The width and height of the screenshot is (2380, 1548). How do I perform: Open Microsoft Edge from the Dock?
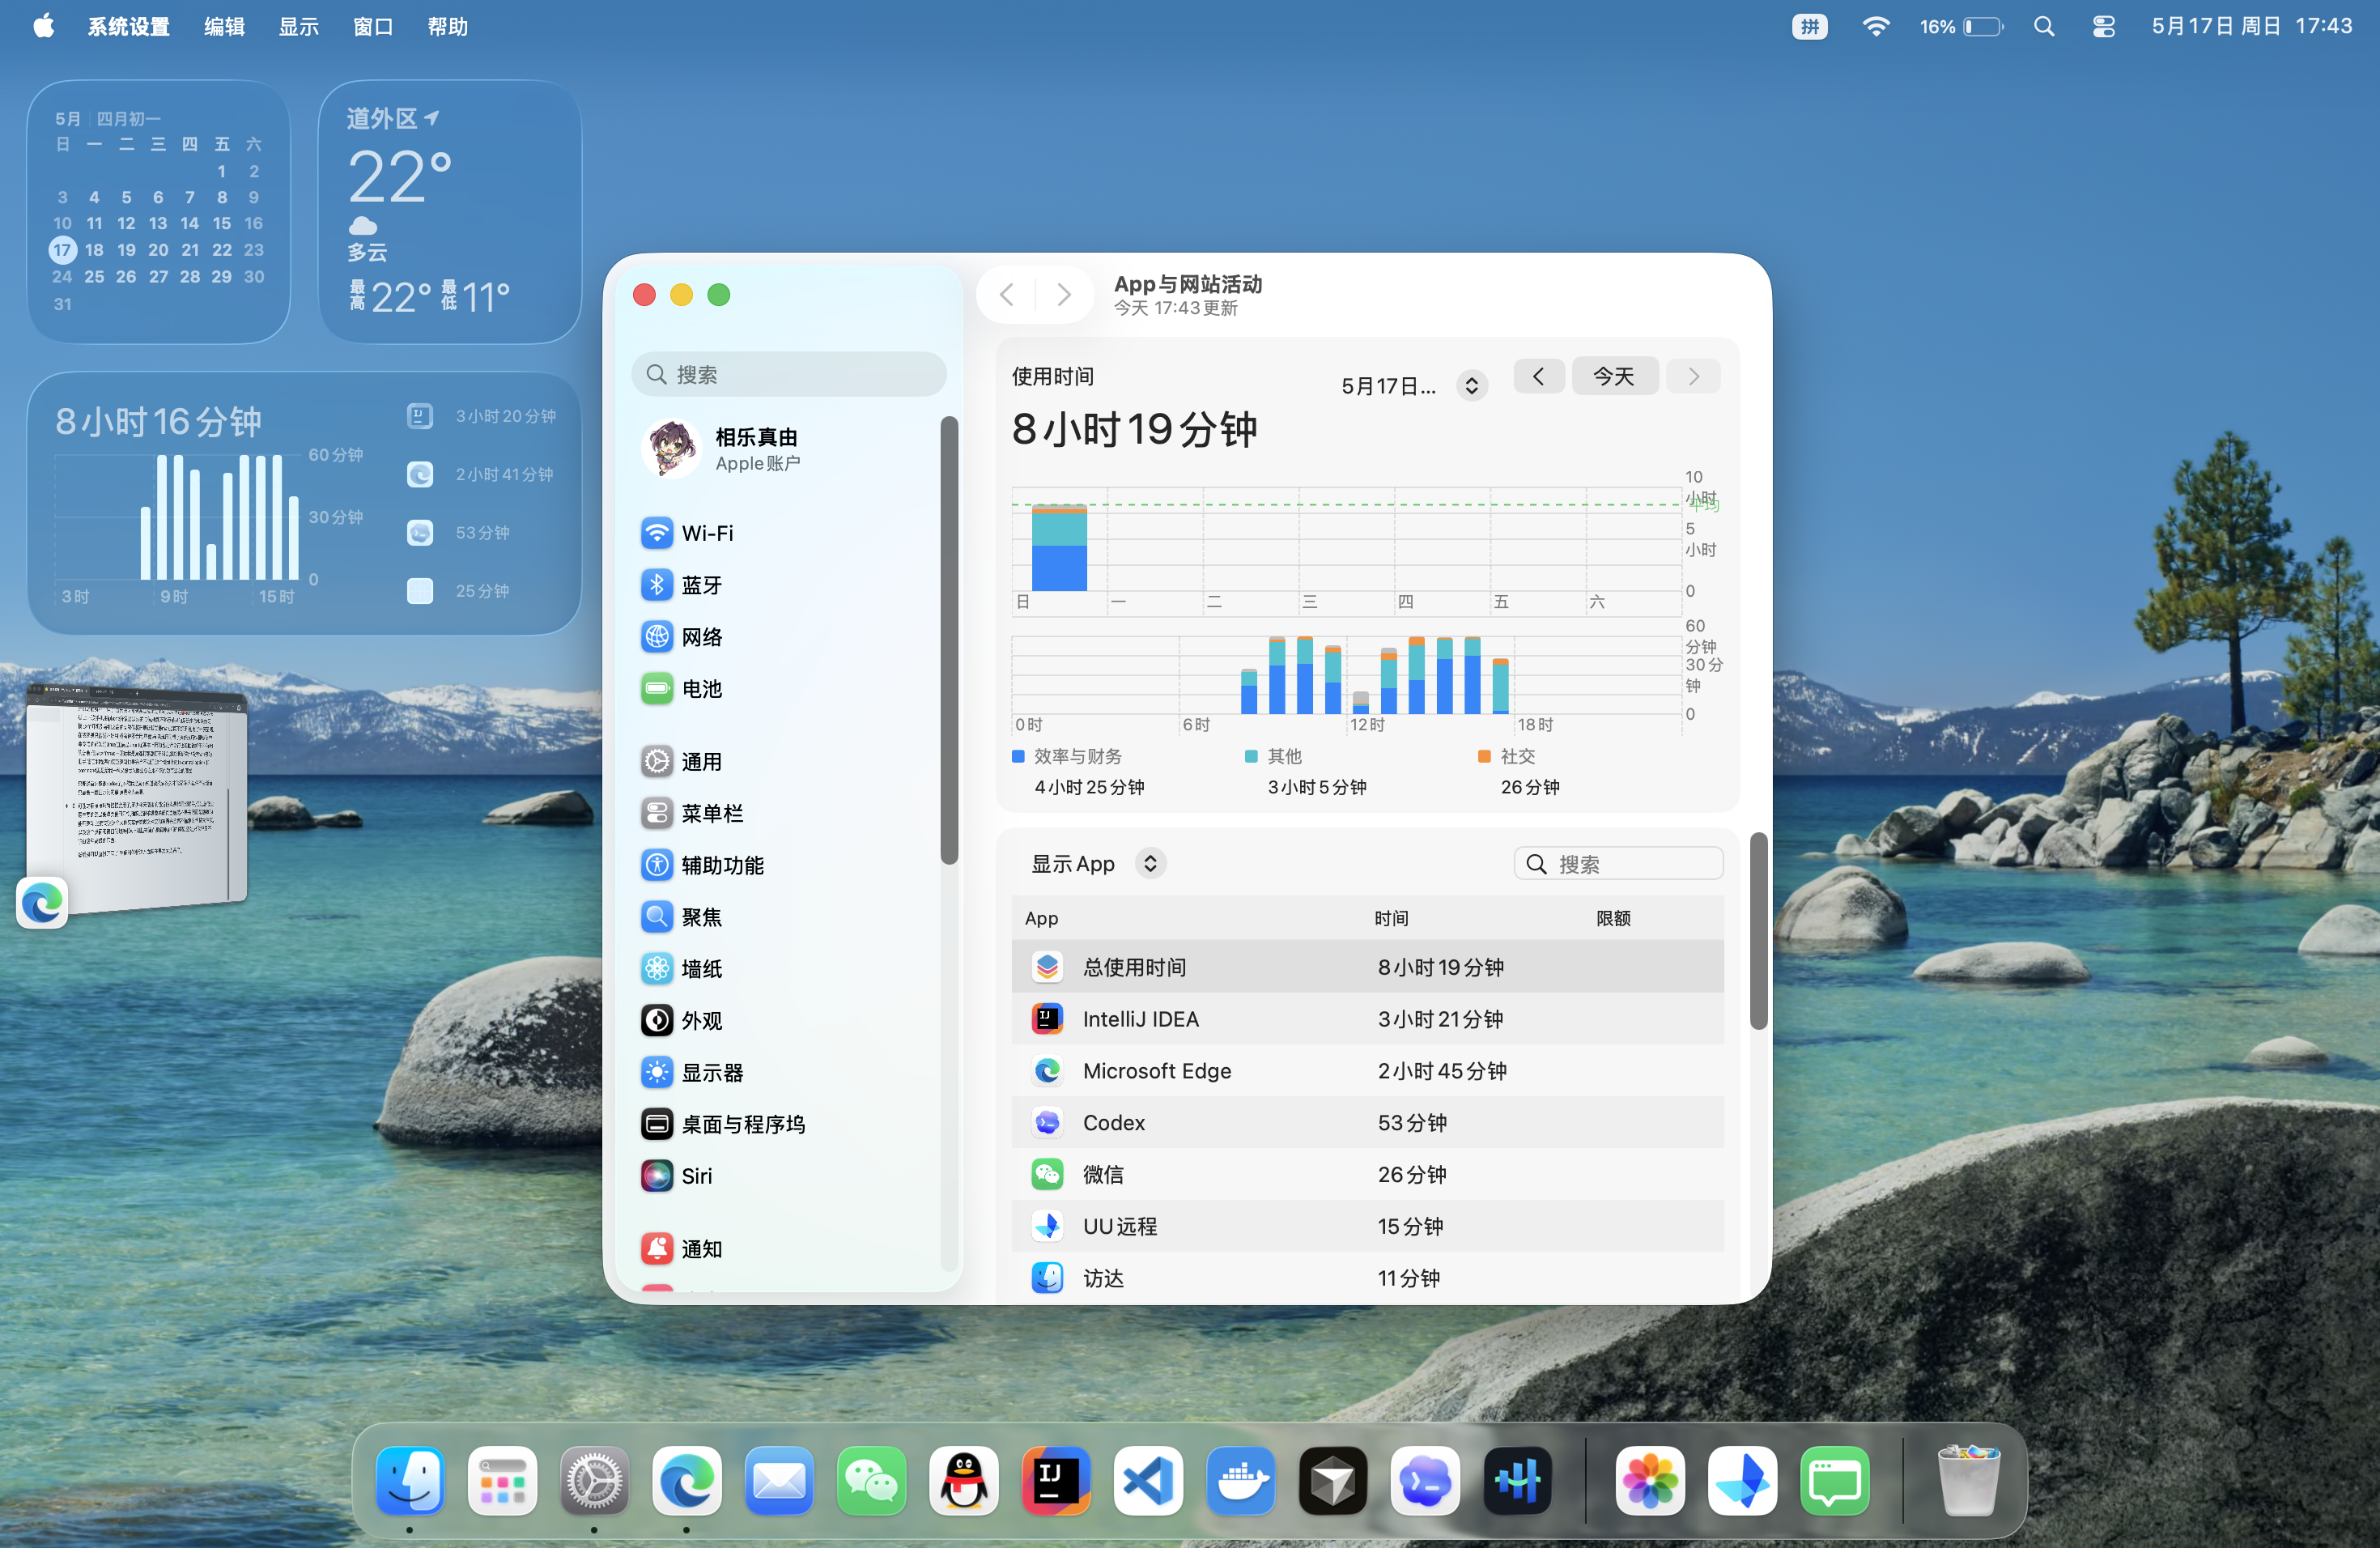pyautogui.click(x=687, y=1480)
